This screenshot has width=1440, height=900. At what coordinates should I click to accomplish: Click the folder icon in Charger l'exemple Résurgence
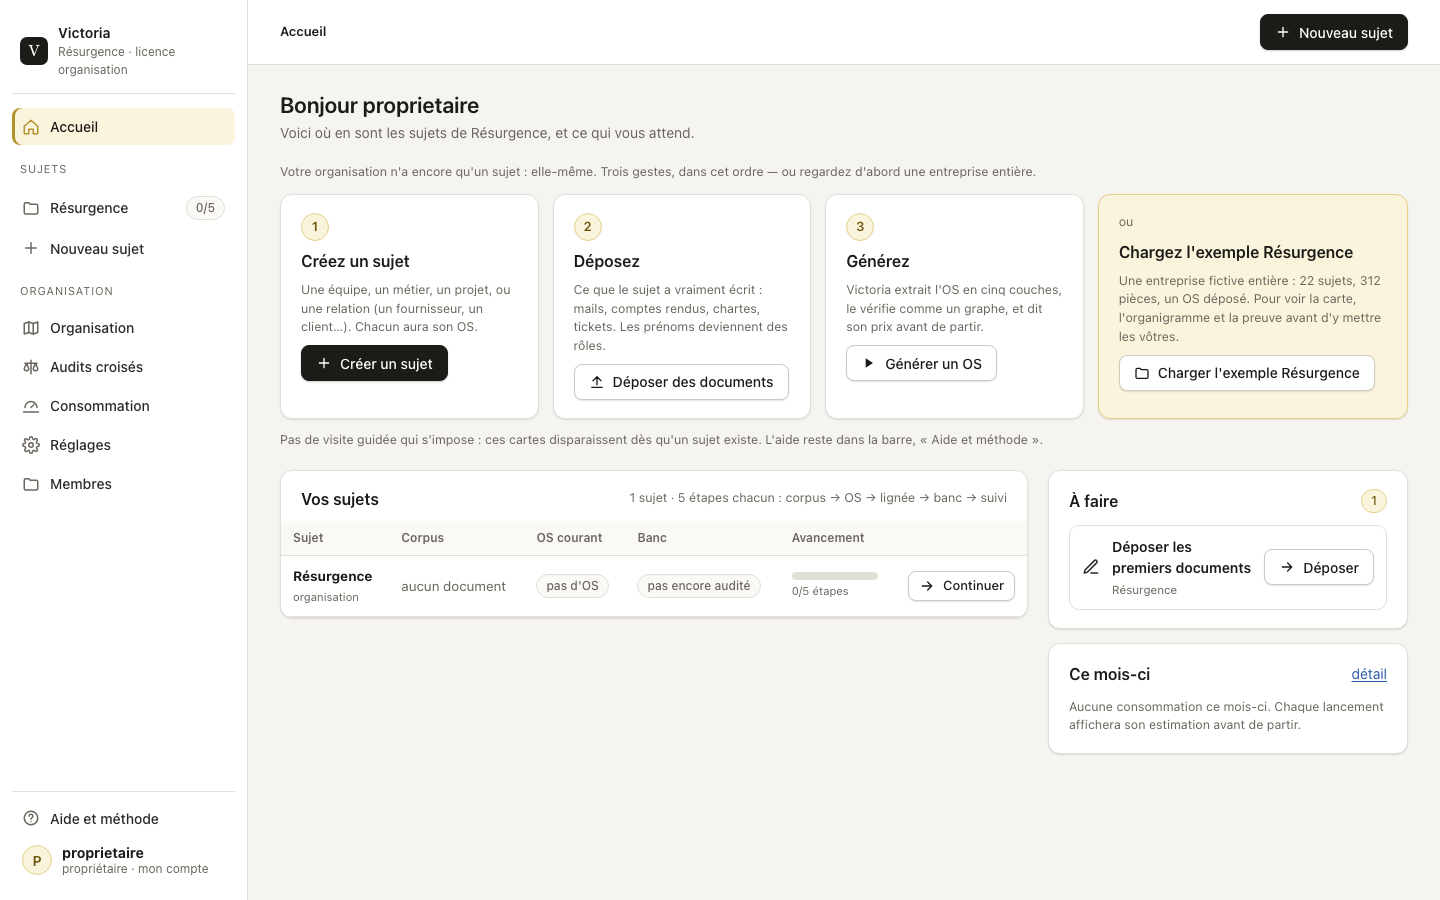(x=1142, y=373)
